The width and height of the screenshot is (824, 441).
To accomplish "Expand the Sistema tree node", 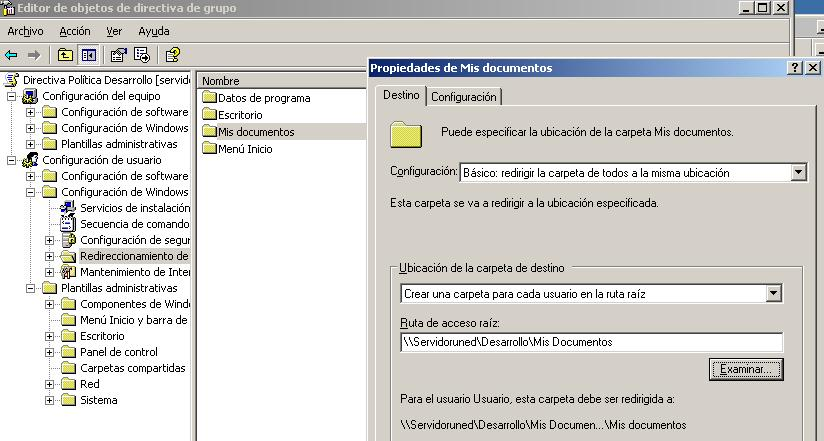I will (49, 400).
